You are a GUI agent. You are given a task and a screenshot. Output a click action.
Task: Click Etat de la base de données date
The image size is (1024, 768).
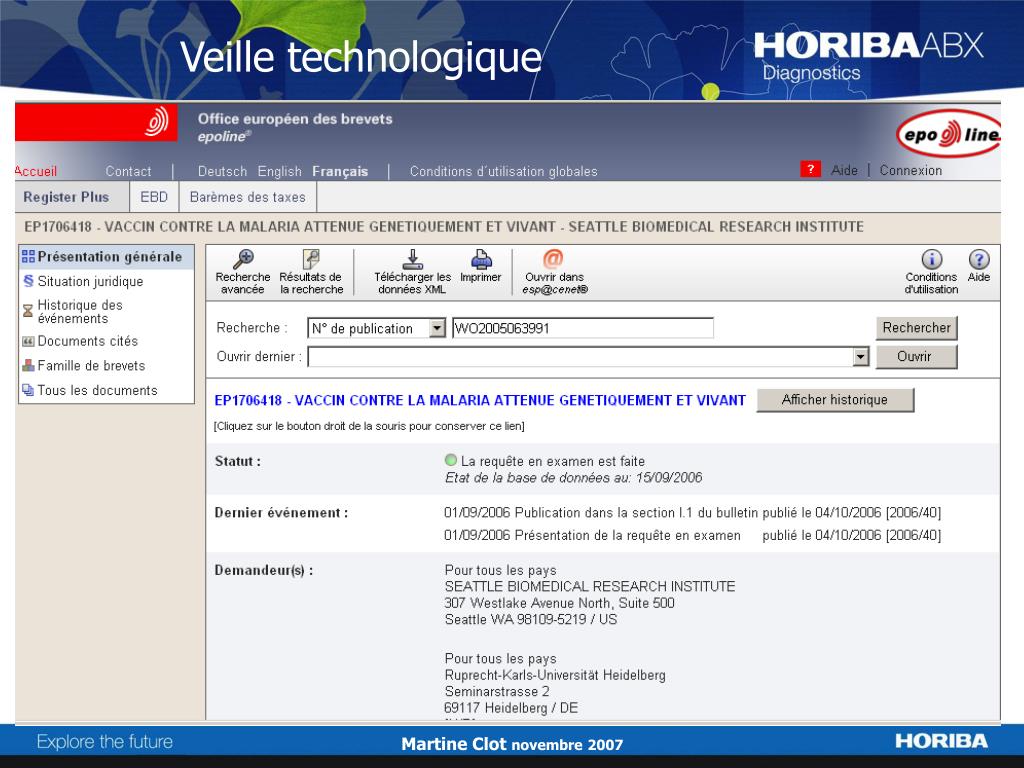pos(573,477)
